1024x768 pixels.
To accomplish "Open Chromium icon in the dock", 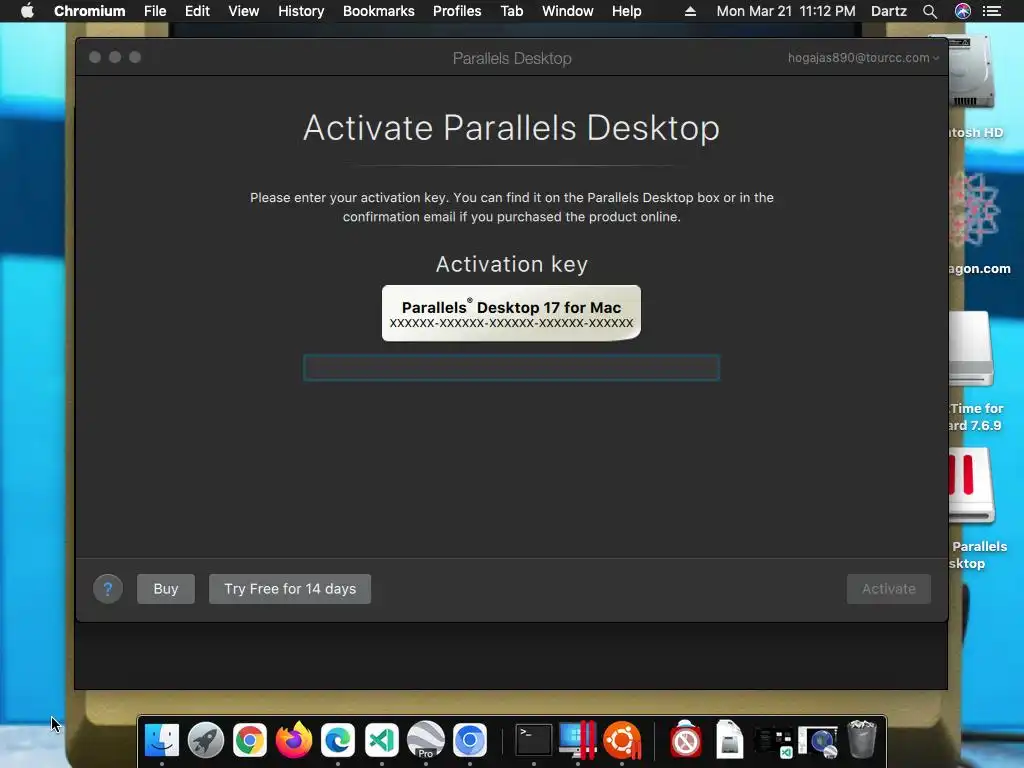I will tap(470, 740).
